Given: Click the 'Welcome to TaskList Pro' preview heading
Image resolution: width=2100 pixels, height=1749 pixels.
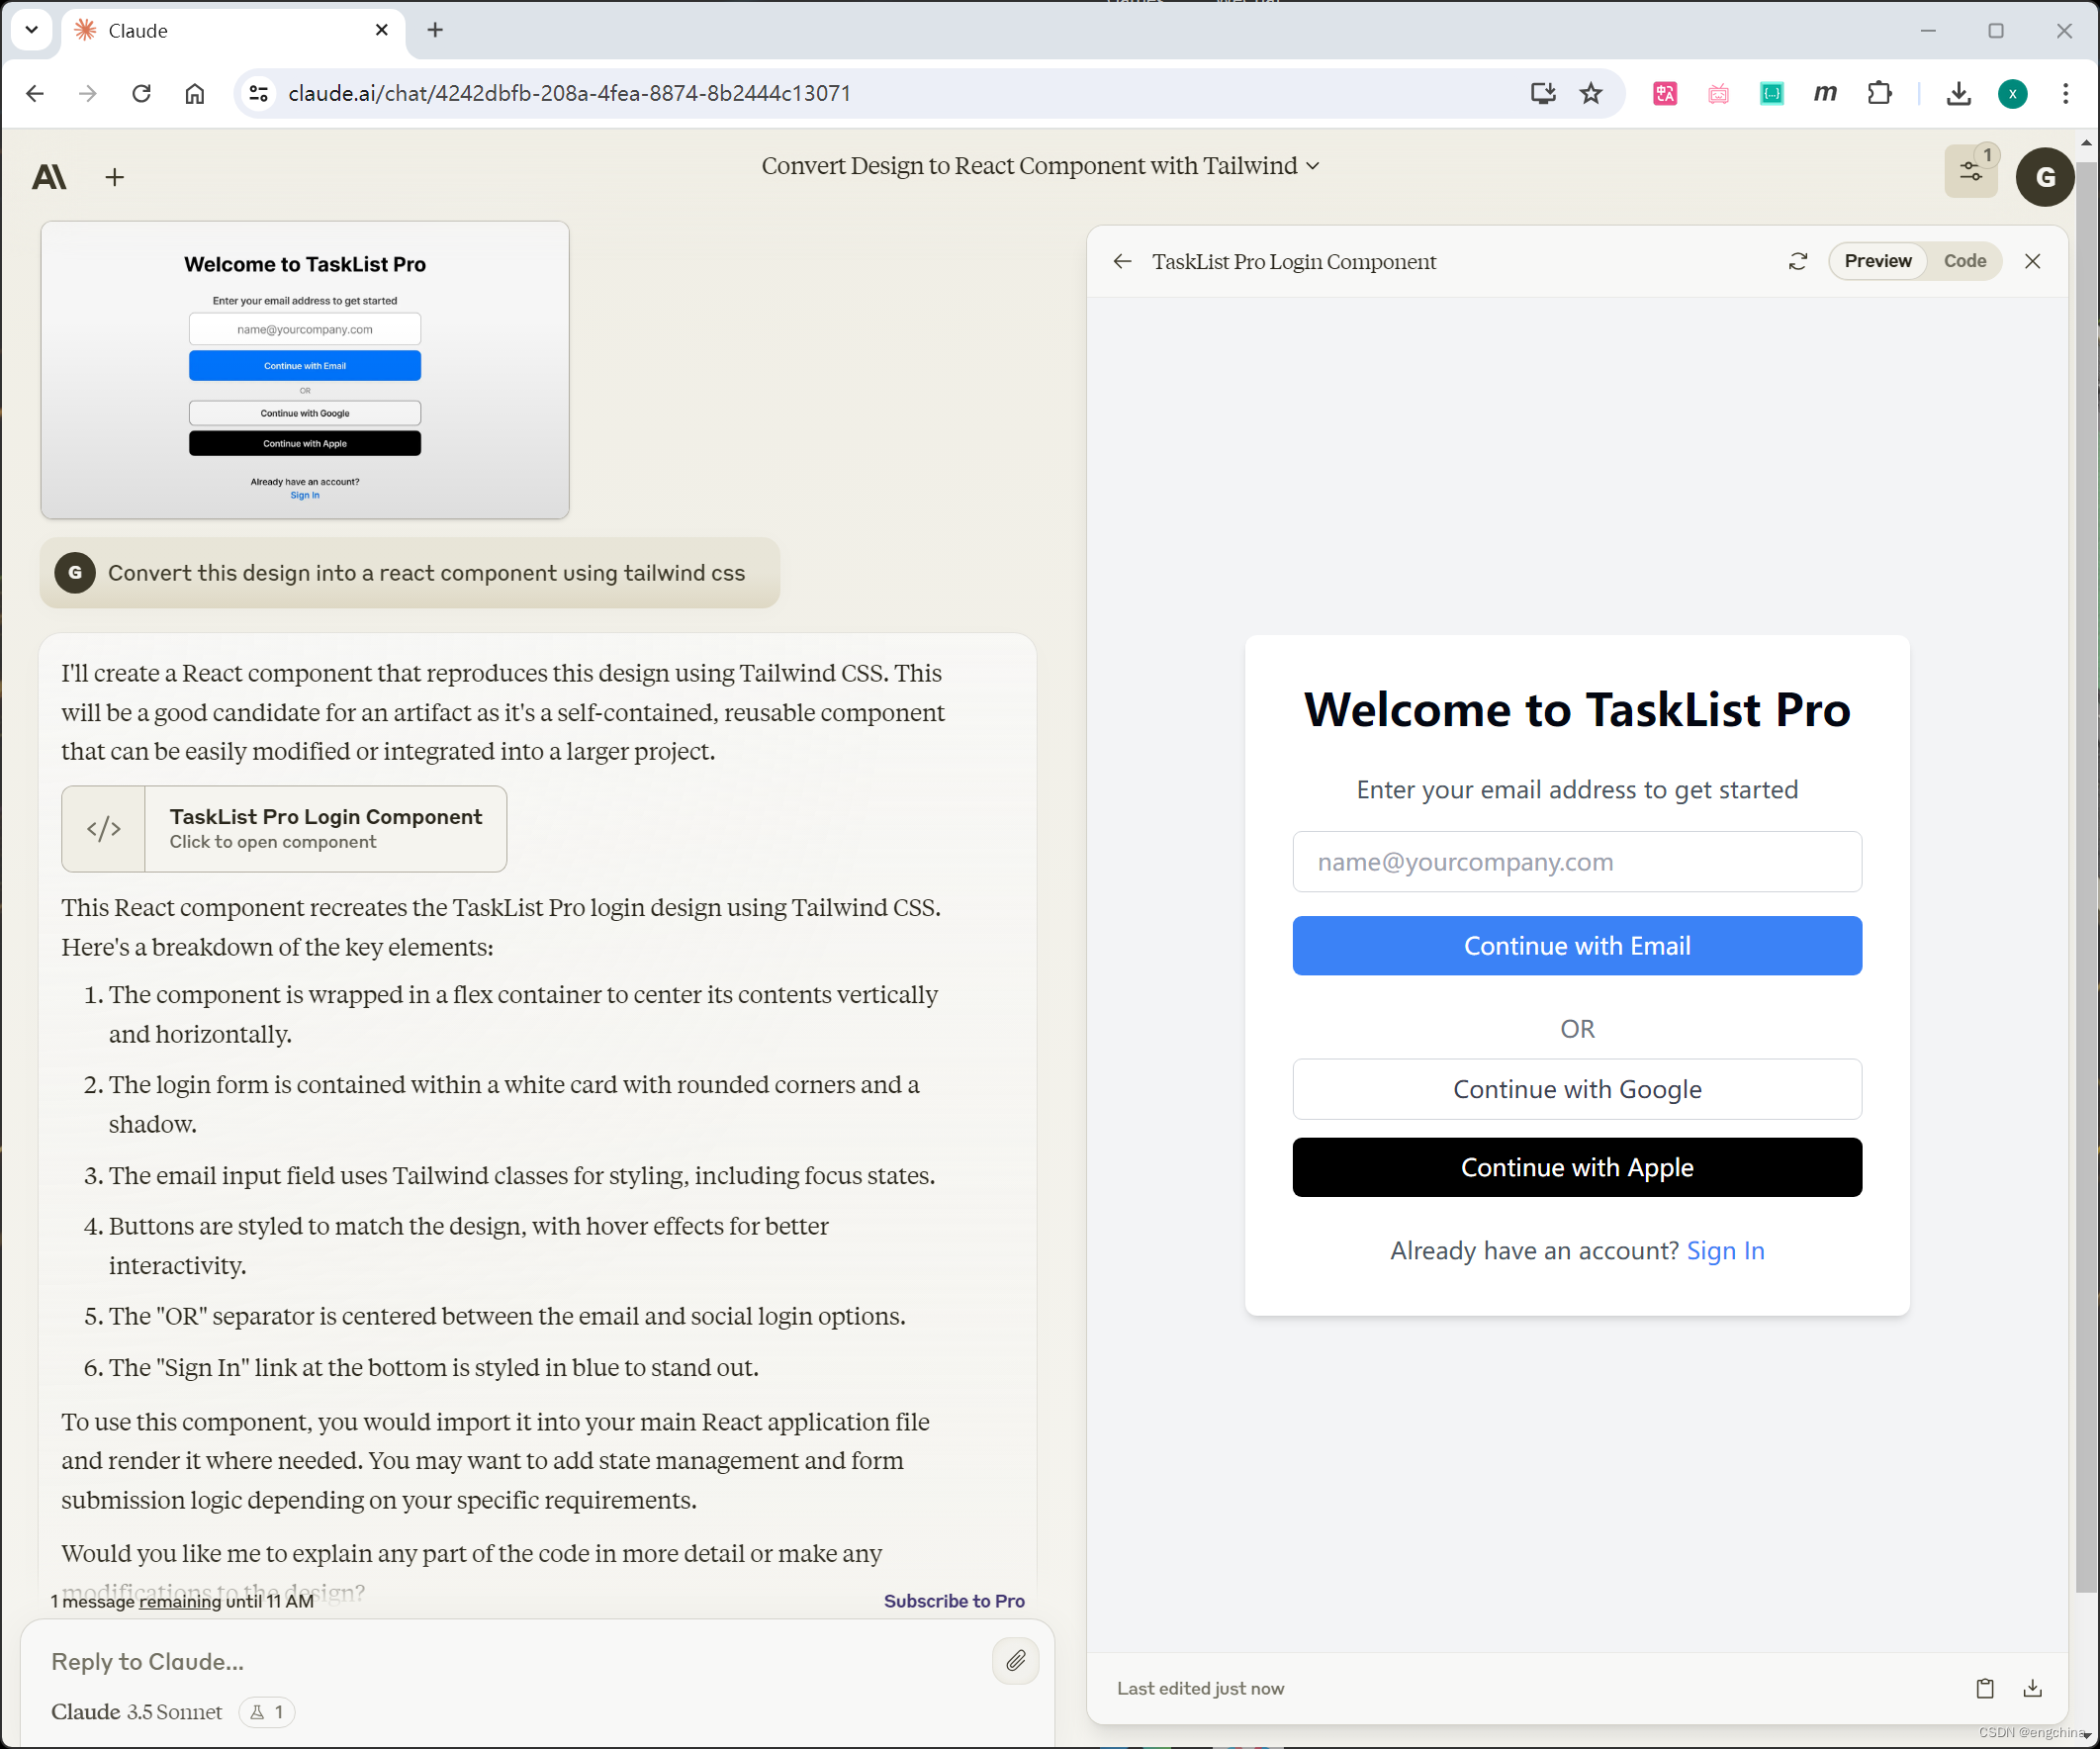Looking at the screenshot, I should point(1577,709).
